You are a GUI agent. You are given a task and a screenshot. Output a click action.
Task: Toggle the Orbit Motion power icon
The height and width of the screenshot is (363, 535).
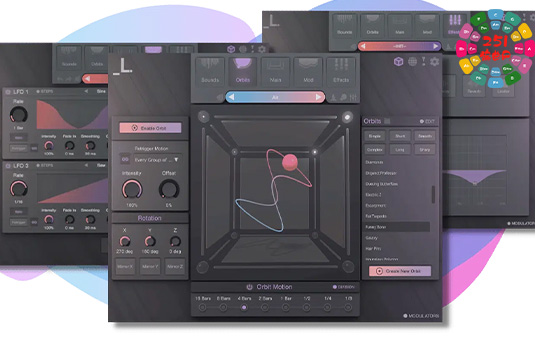[249, 287]
